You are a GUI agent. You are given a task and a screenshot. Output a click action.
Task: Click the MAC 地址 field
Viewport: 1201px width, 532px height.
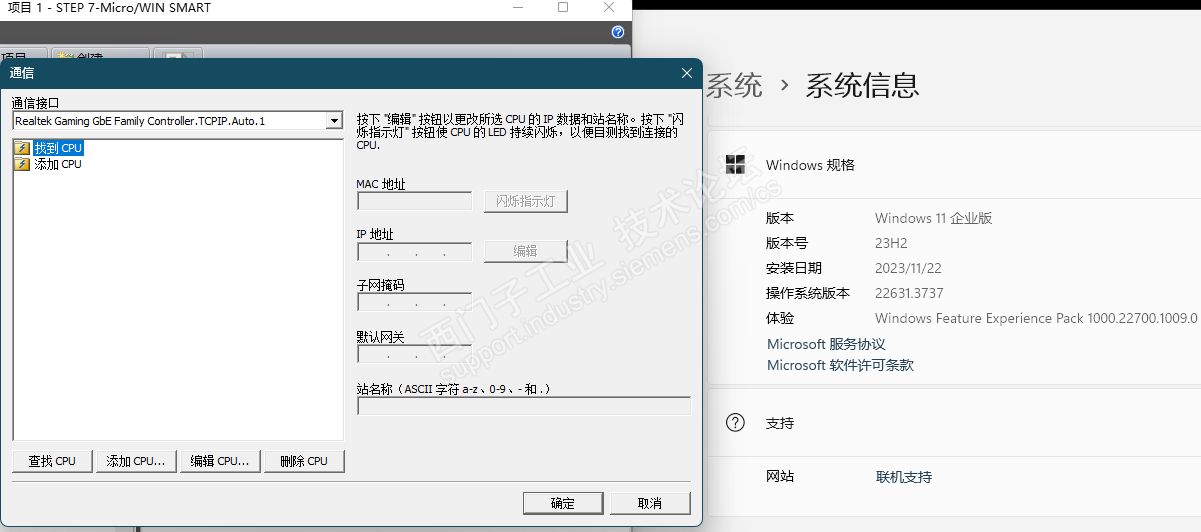(x=415, y=201)
